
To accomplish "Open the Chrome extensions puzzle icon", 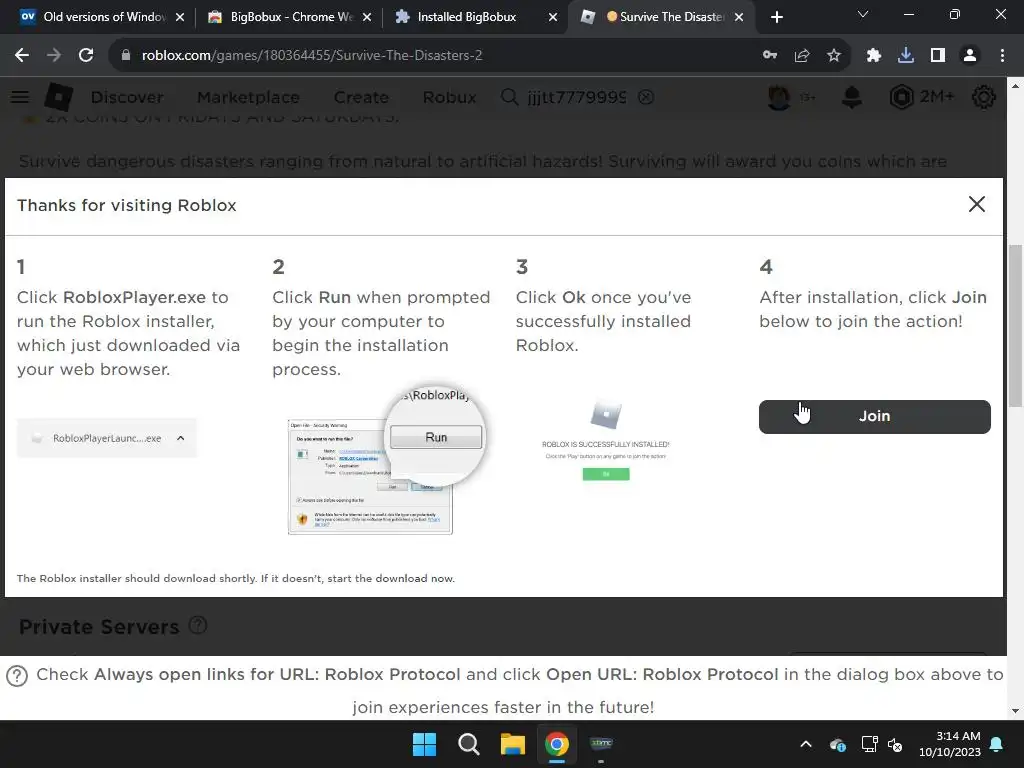I will click(874, 56).
